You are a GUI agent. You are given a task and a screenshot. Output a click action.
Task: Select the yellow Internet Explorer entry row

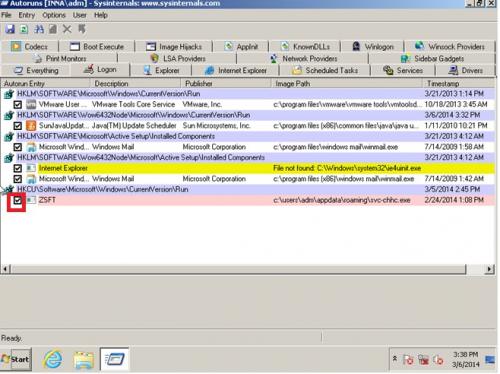pyautogui.click(x=248, y=168)
